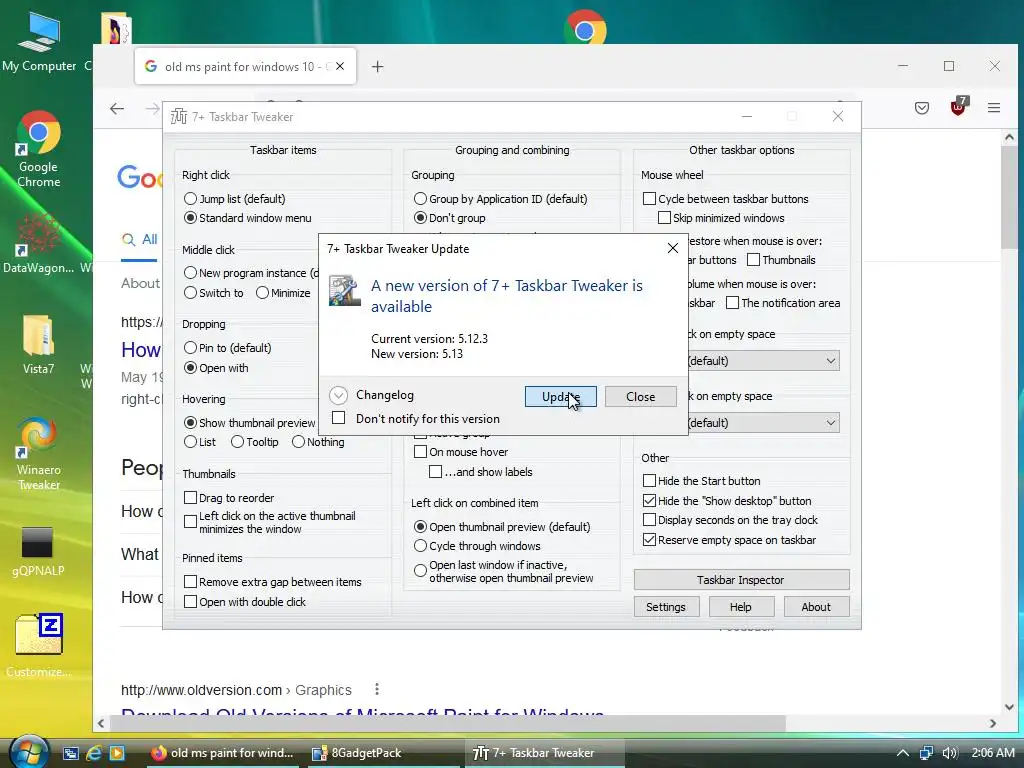The height and width of the screenshot is (768, 1024).
Task: Enable Display seconds on the tray clock
Action: coord(649,520)
